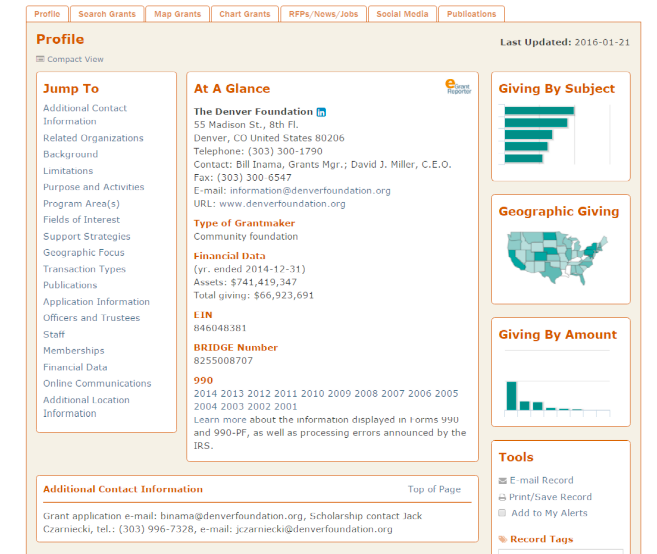The image size is (657, 554).
Task: Jump to Limitations section
Action: click(68, 171)
